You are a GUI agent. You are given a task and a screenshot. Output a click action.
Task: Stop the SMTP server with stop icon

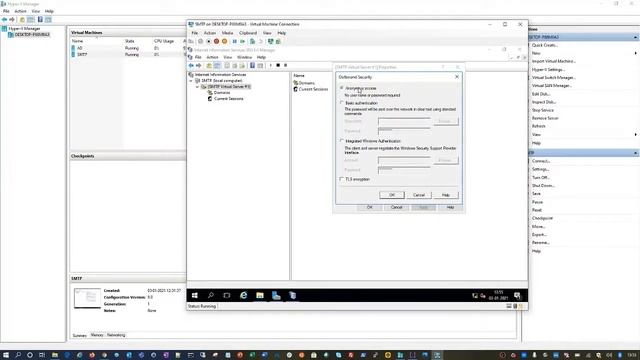[278, 66]
